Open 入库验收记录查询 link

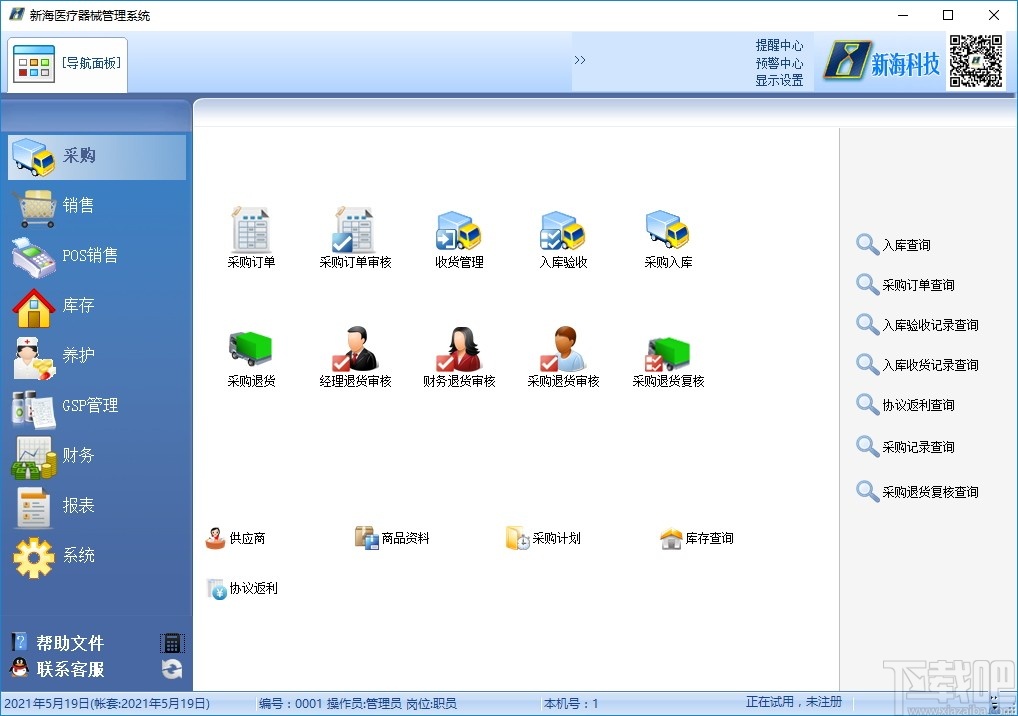point(917,325)
